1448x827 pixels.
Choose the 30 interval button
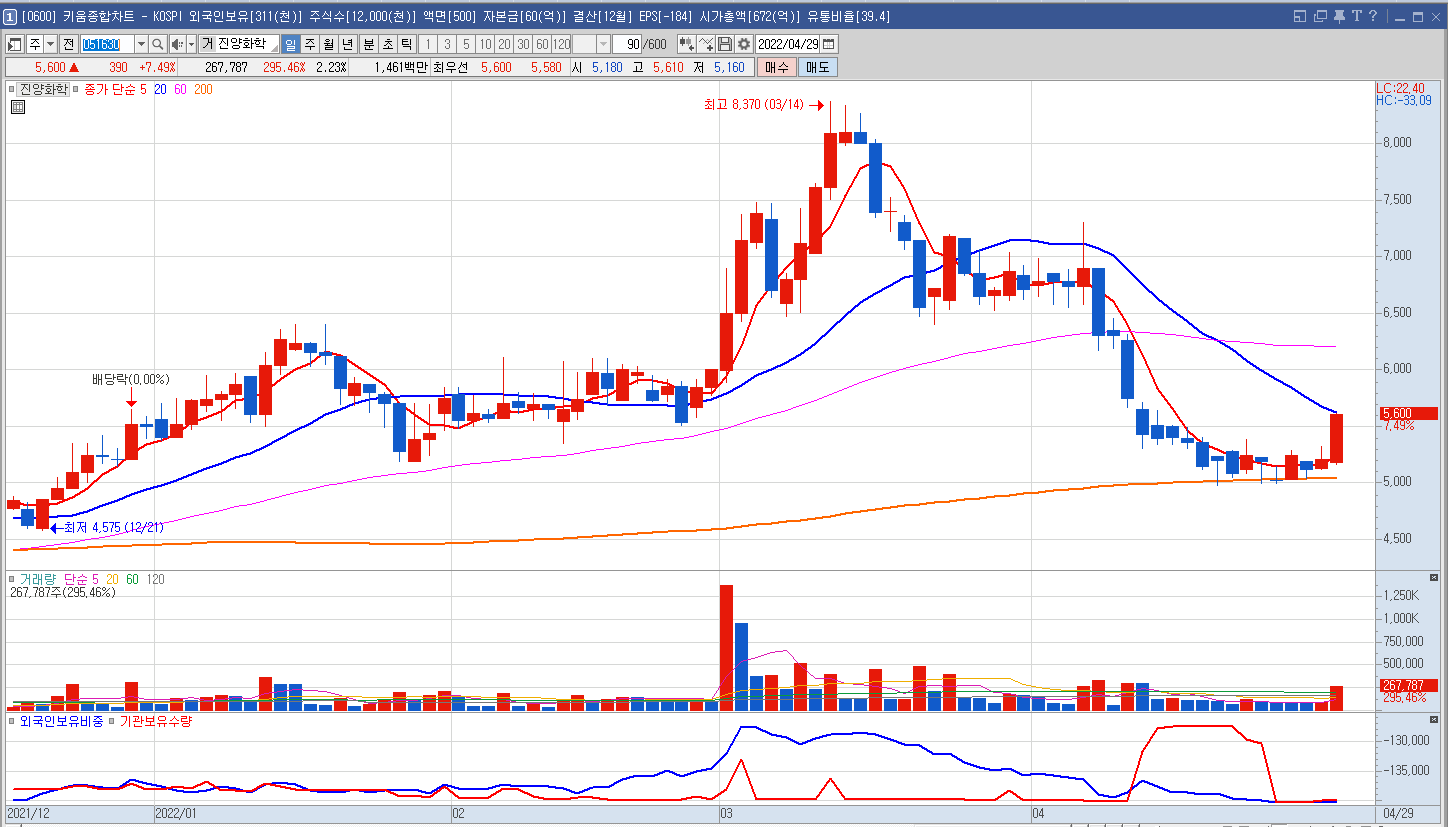coord(523,44)
